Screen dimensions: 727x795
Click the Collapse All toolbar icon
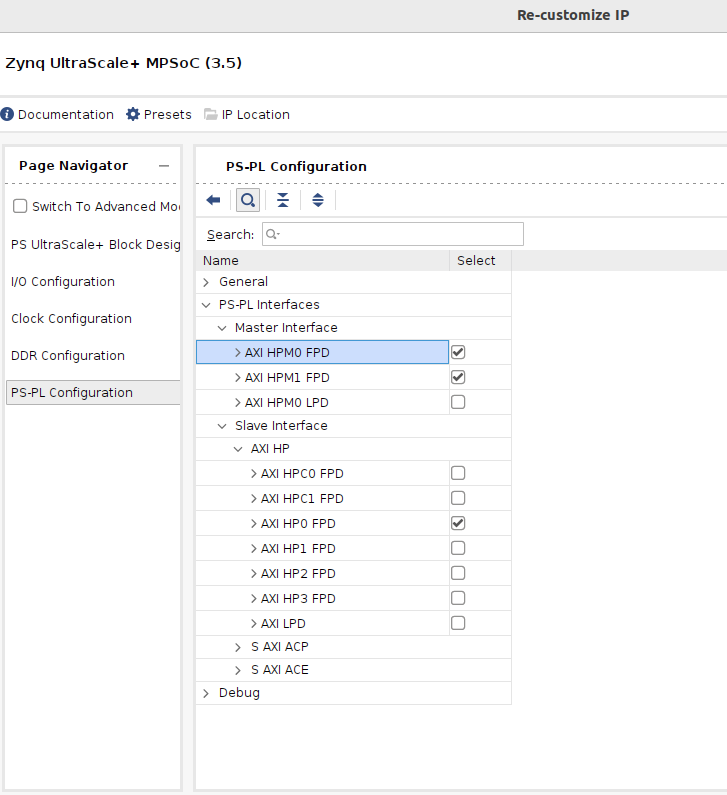tap(283, 200)
